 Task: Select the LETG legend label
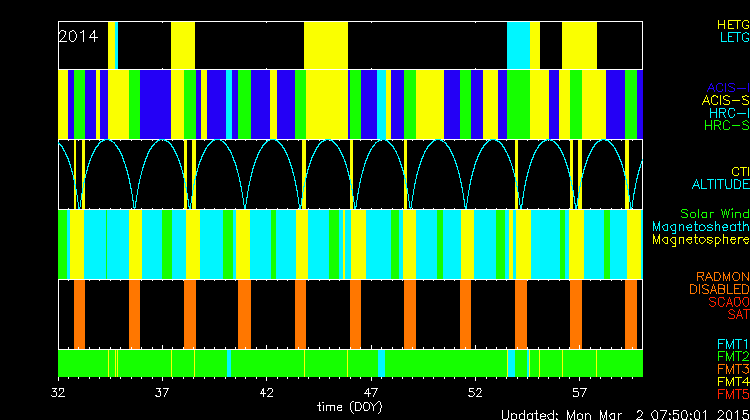point(732,37)
